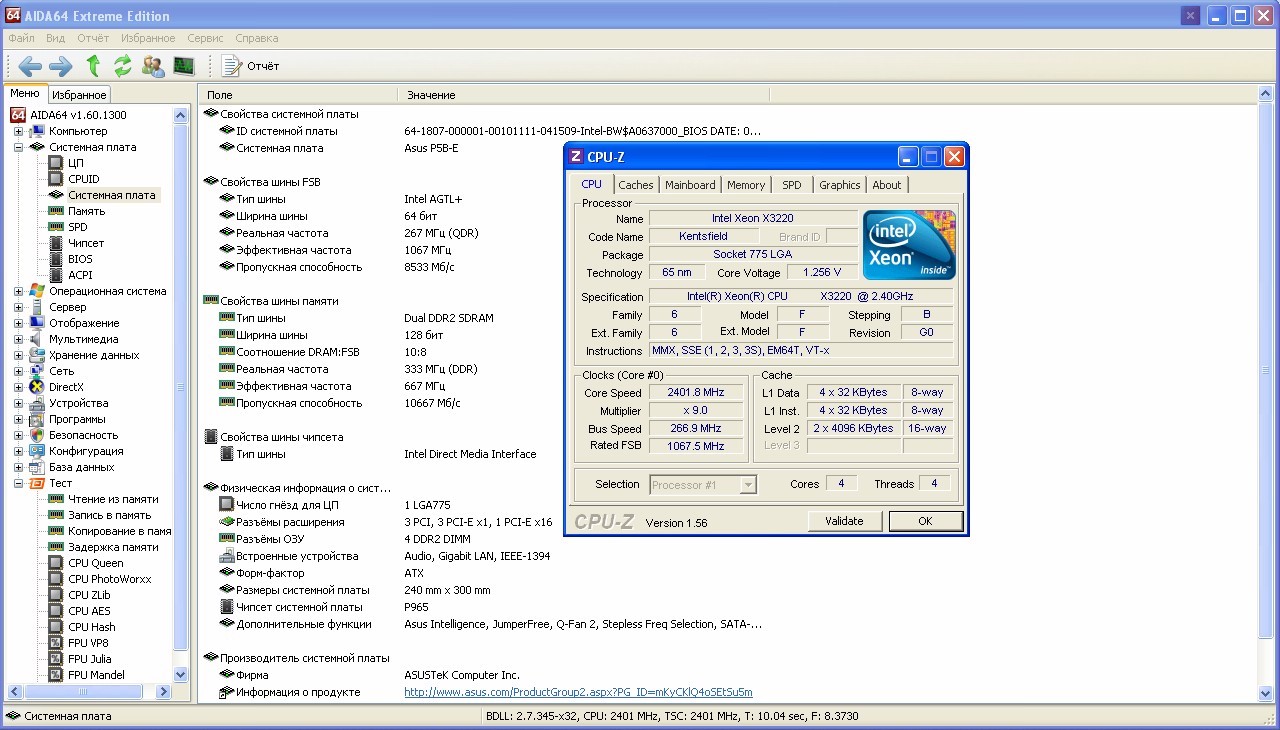1280x730 pixels.
Task: Switch to the Меню sidebar tab
Action: pyautogui.click(x=25, y=93)
